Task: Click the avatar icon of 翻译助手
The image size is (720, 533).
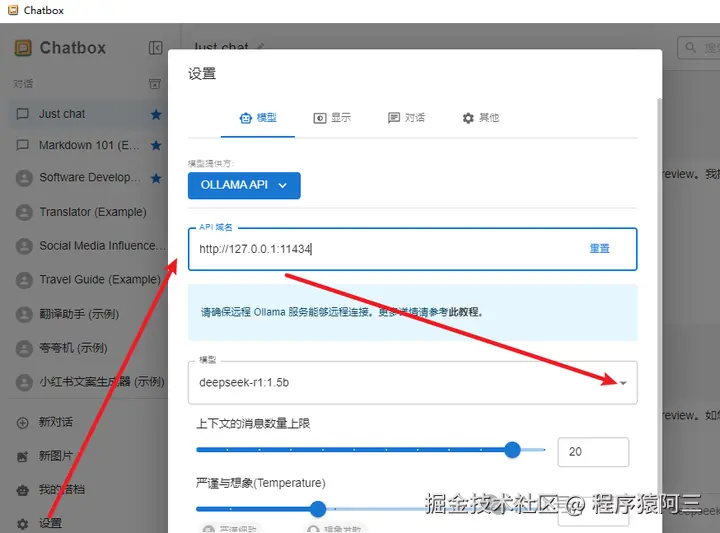Action: 24,314
